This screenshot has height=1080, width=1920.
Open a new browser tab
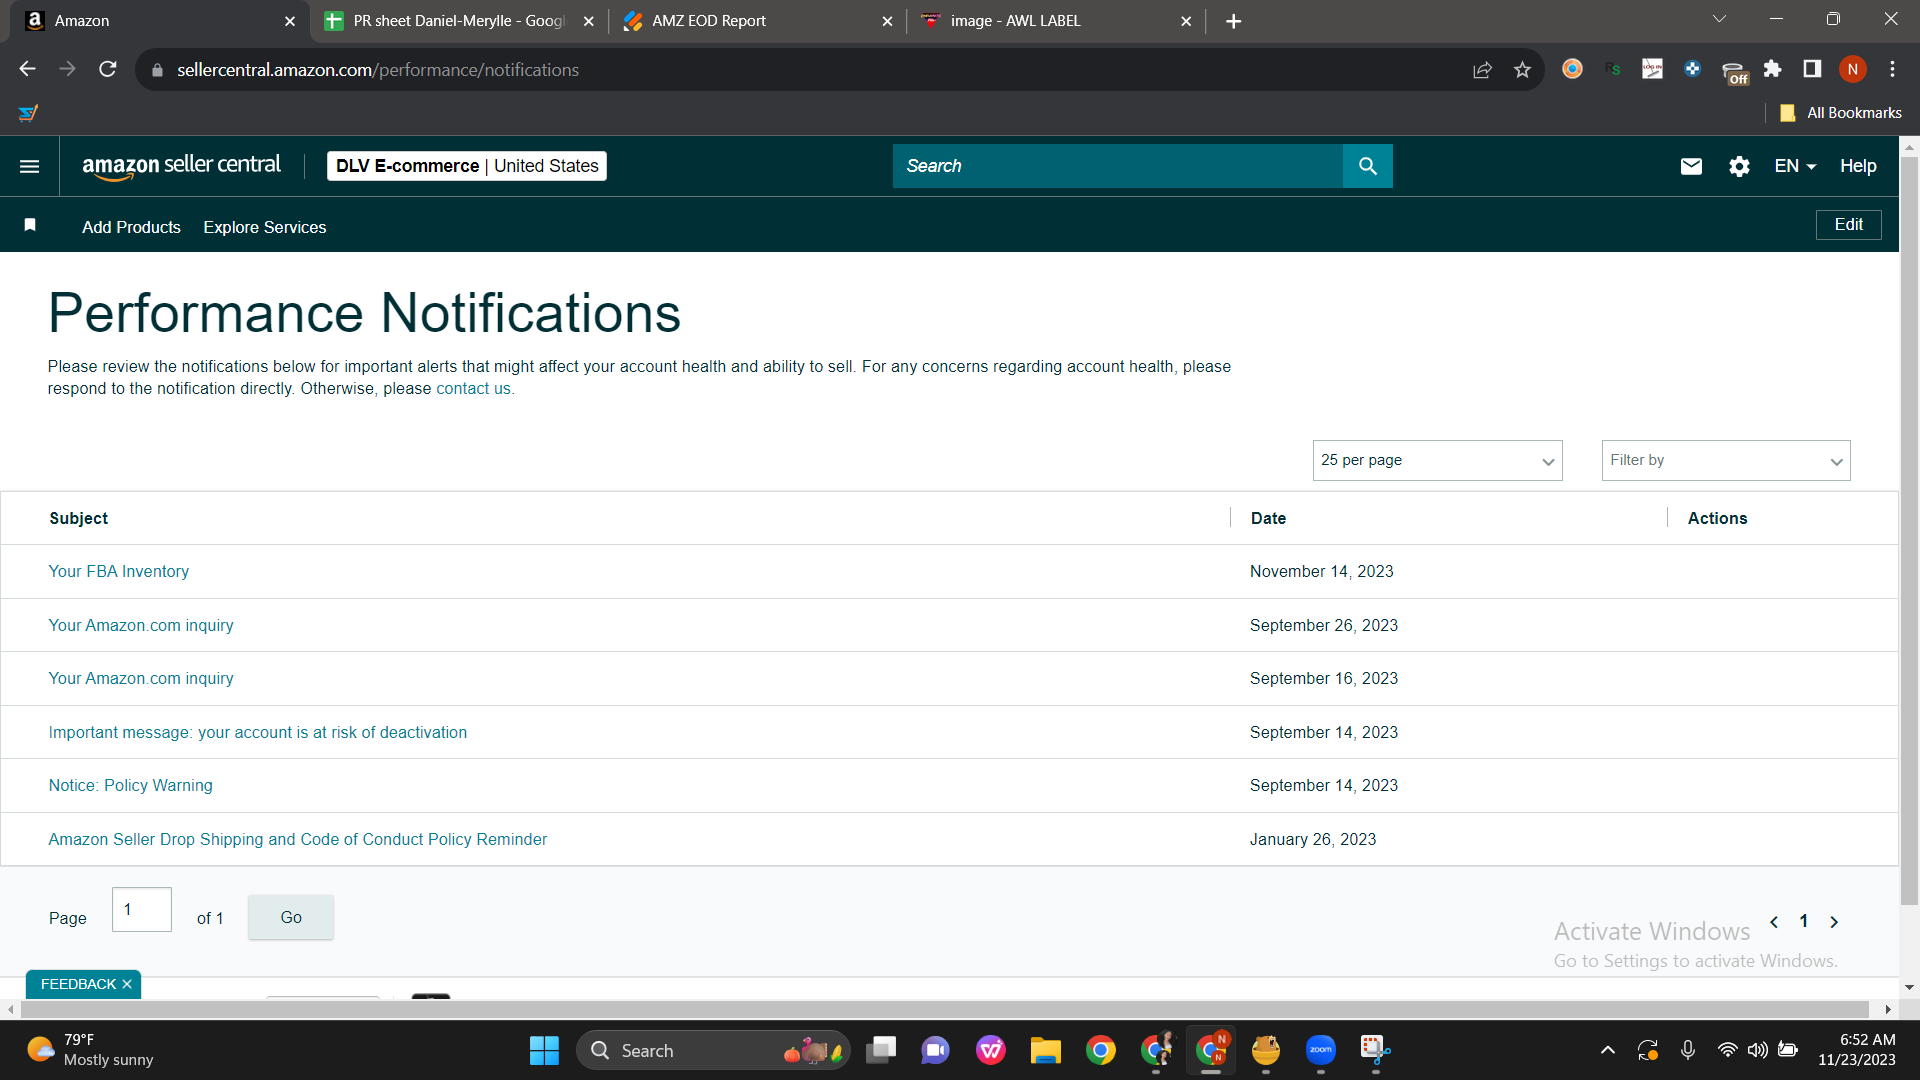(1234, 21)
